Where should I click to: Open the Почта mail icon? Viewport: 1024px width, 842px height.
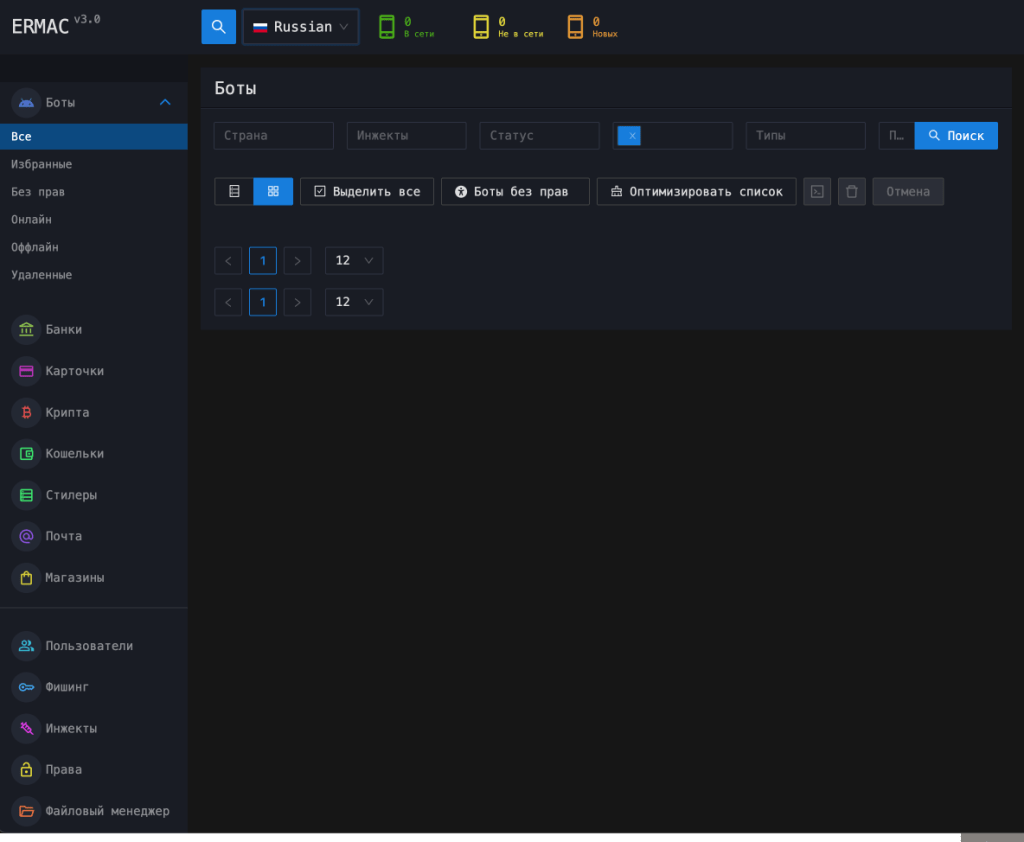pyautogui.click(x=26, y=536)
